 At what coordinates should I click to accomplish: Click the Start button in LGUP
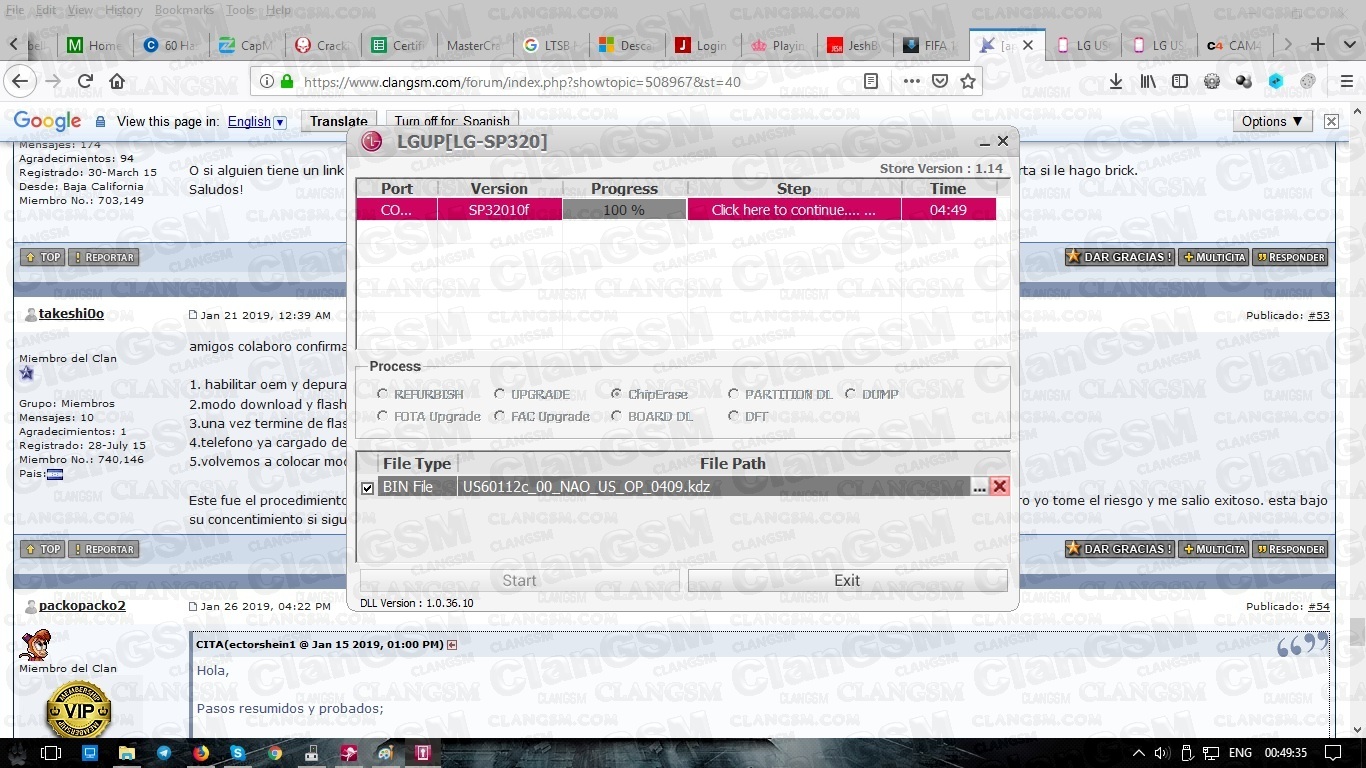tap(519, 580)
